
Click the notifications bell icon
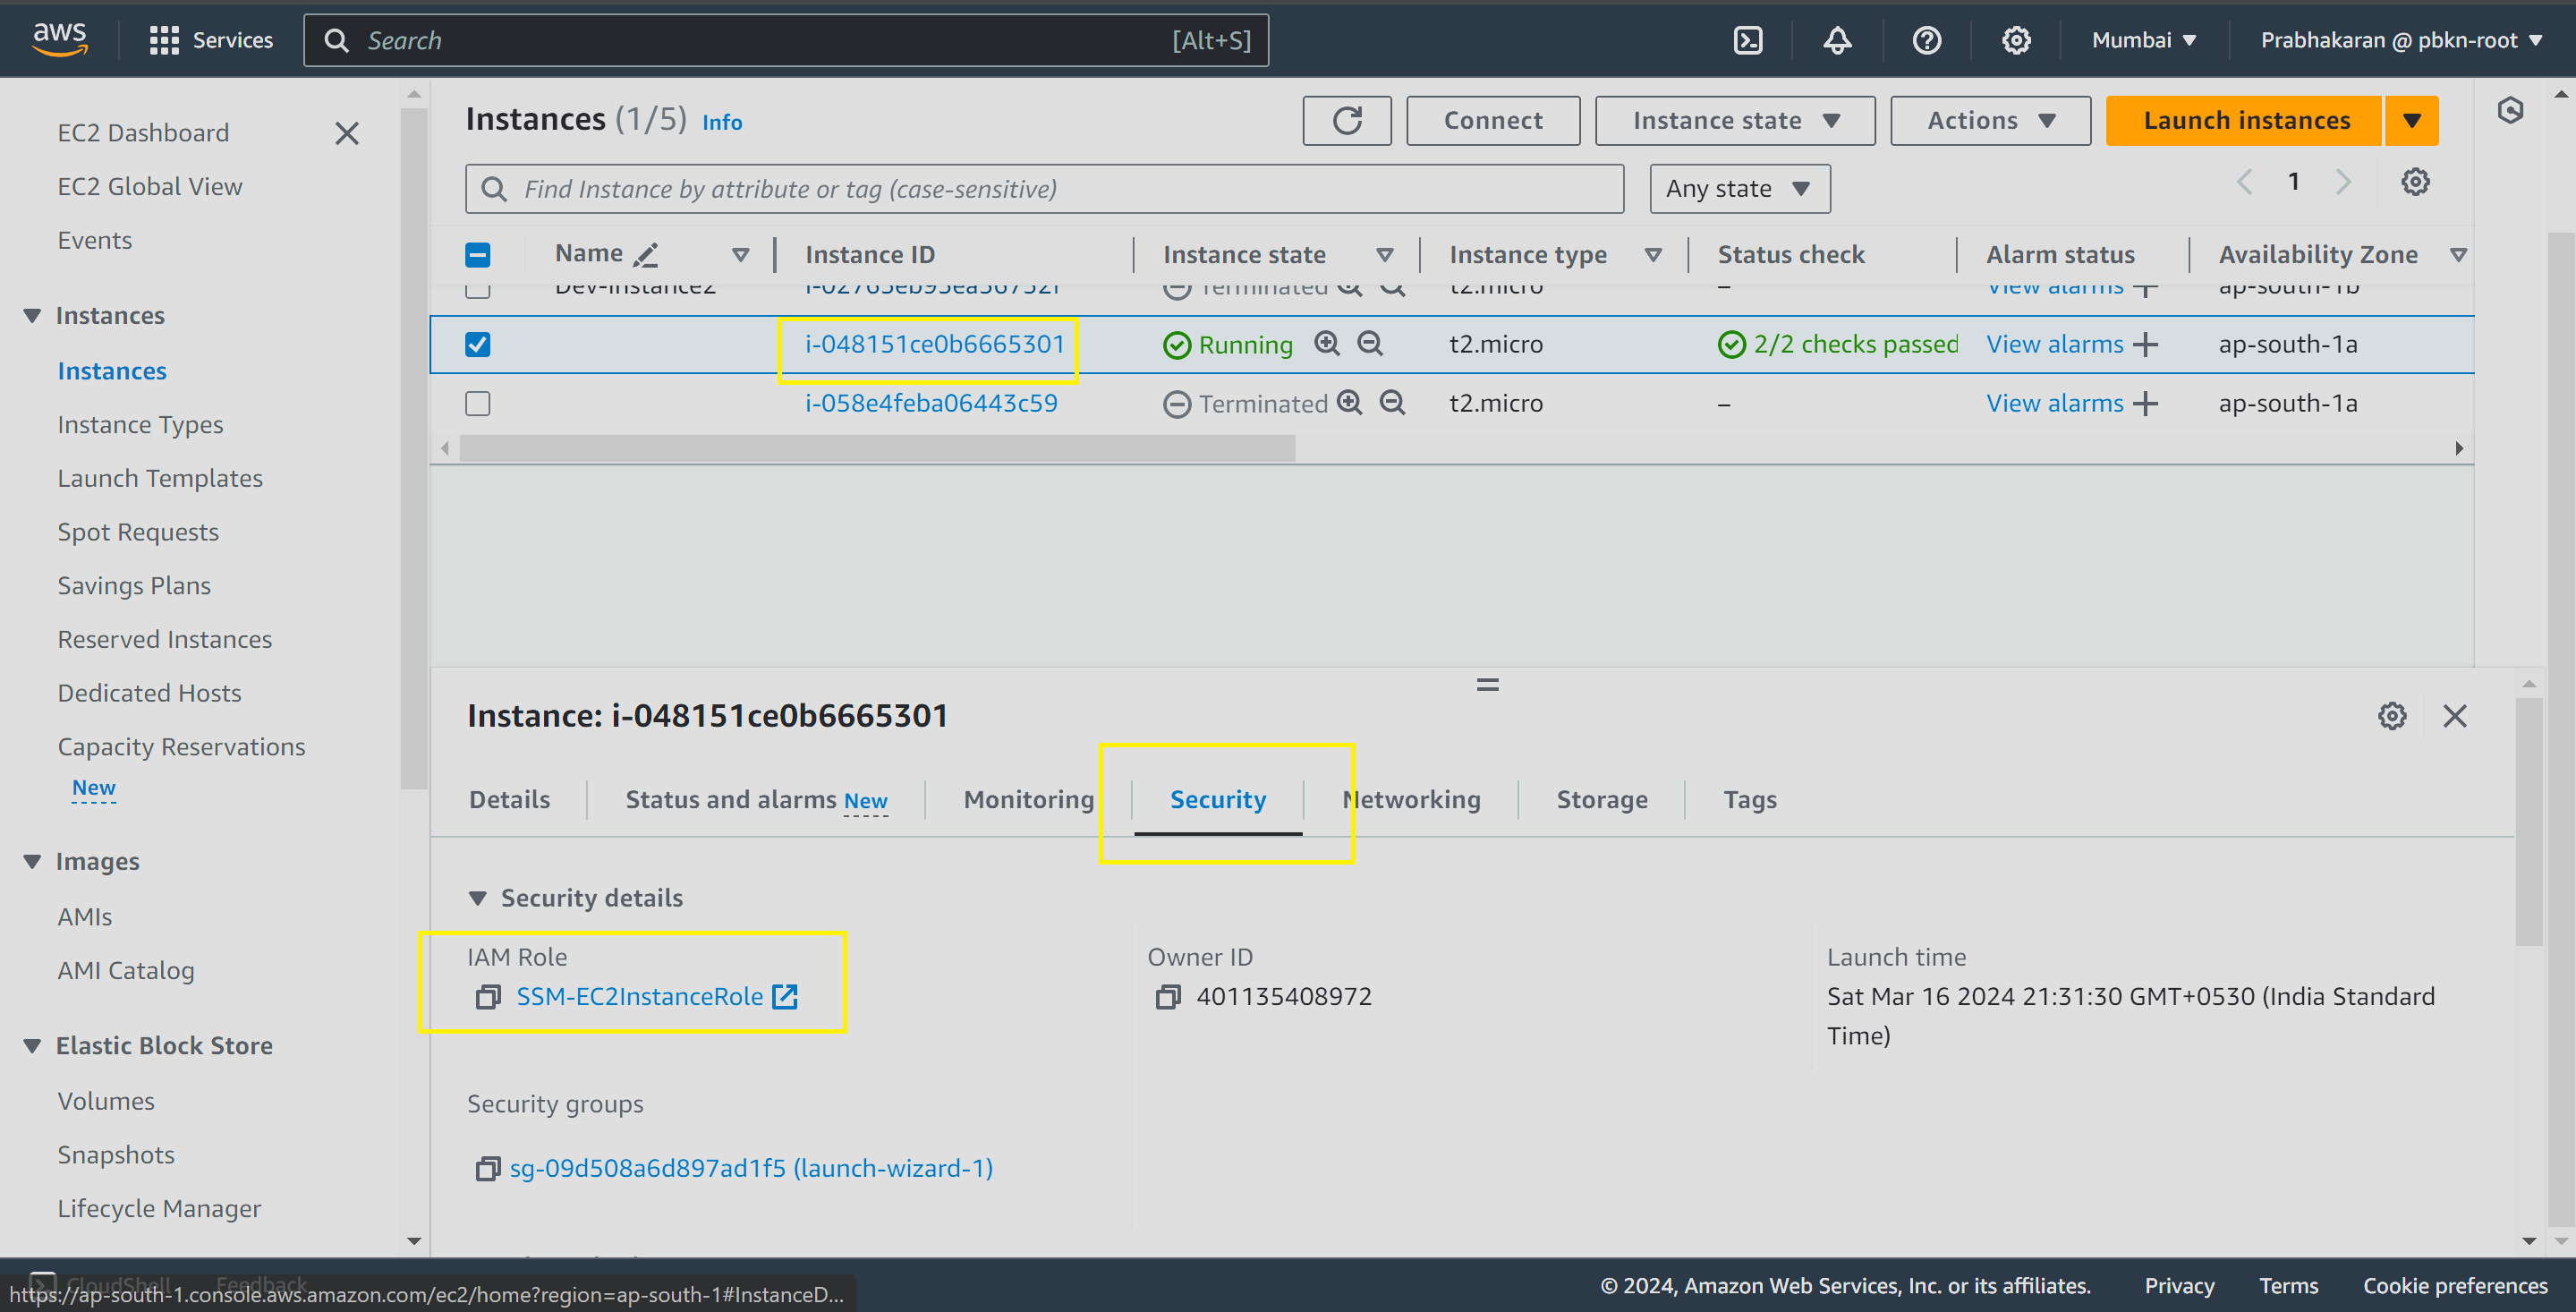click(1837, 40)
